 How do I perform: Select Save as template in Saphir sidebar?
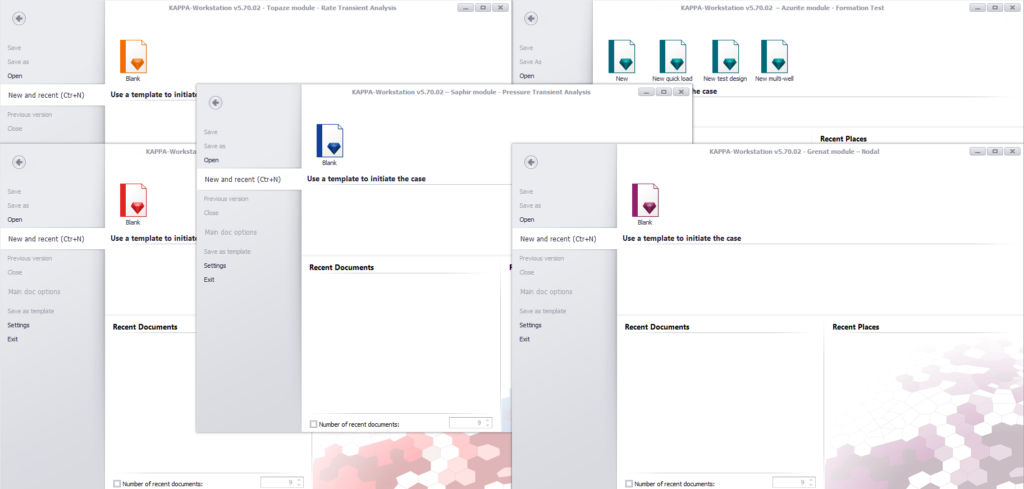pyautogui.click(x=227, y=251)
